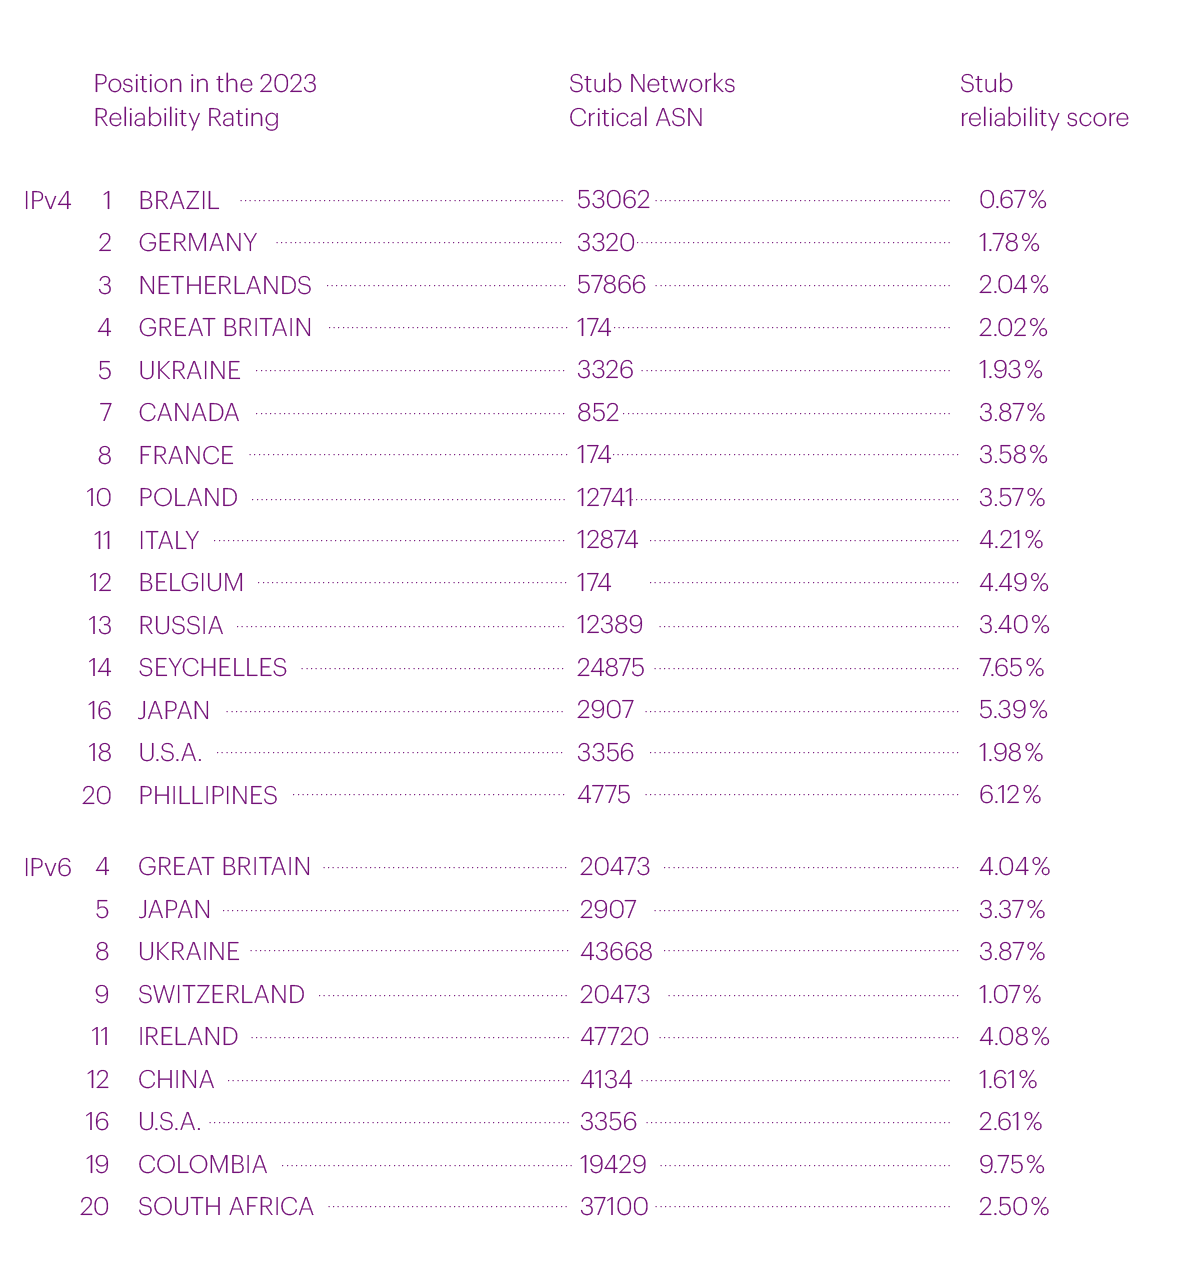This screenshot has width=1203, height=1280.
Task: Click the POLAND row name
Action: 188,498
